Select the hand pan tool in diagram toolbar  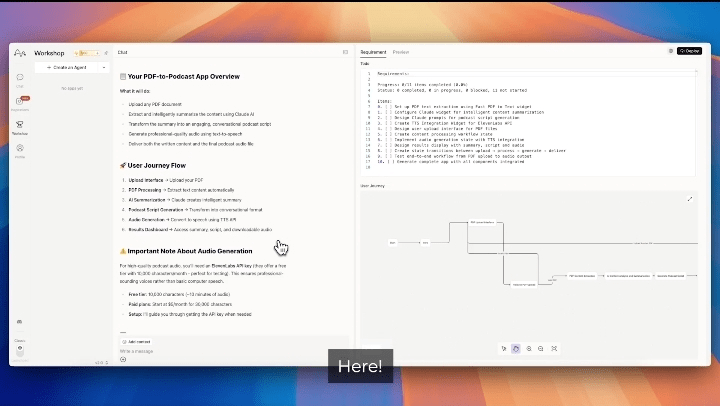(516, 348)
